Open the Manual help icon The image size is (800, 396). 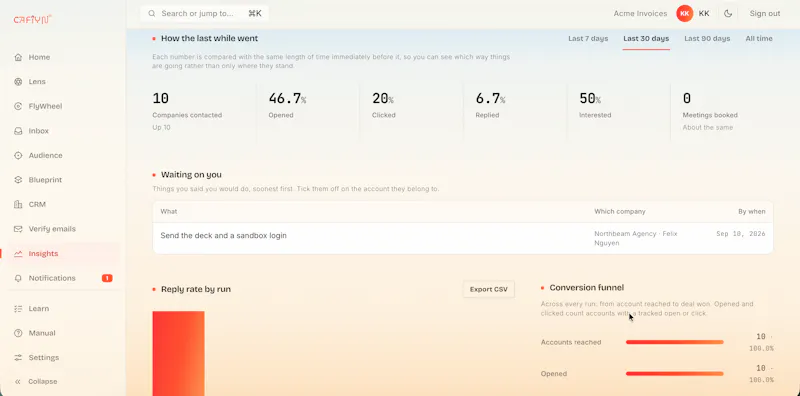click(x=18, y=333)
